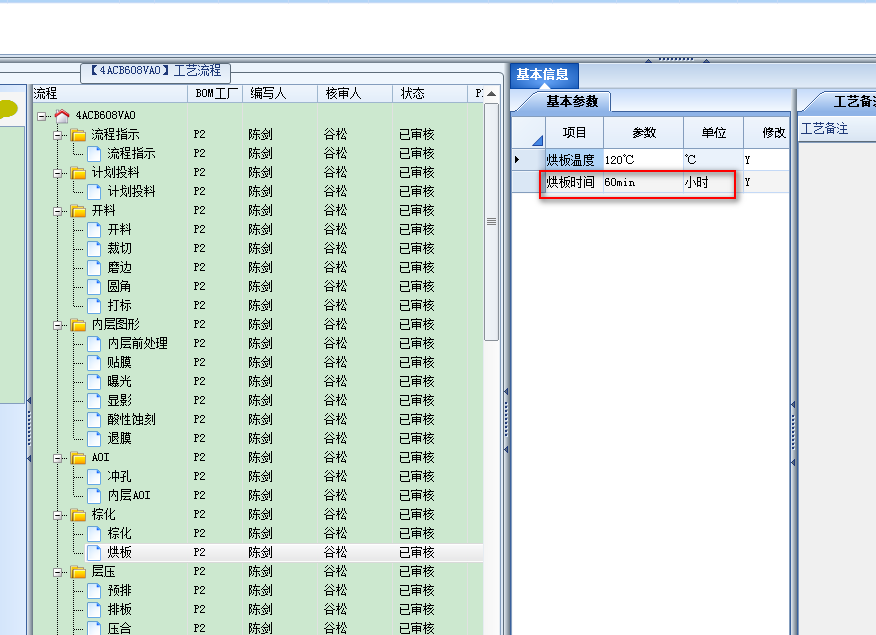Click the 单位 column header
The width and height of the screenshot is (876, 635).
713,133
